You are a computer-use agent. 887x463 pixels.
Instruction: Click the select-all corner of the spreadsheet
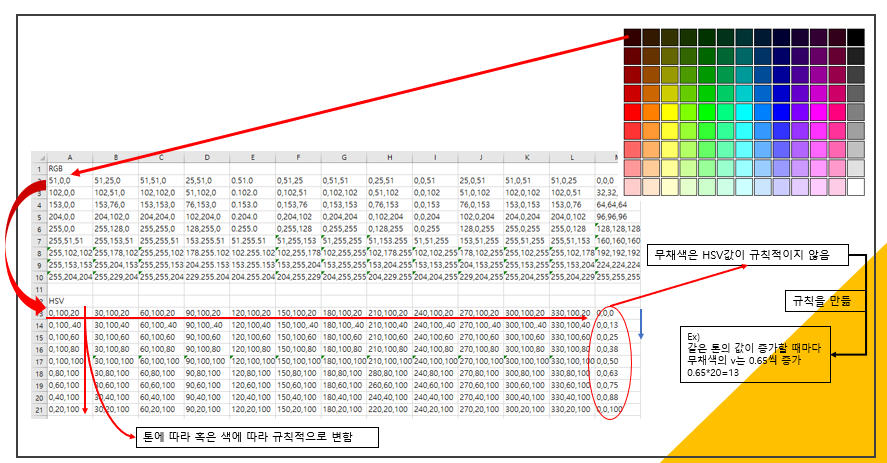coord(39,157)
